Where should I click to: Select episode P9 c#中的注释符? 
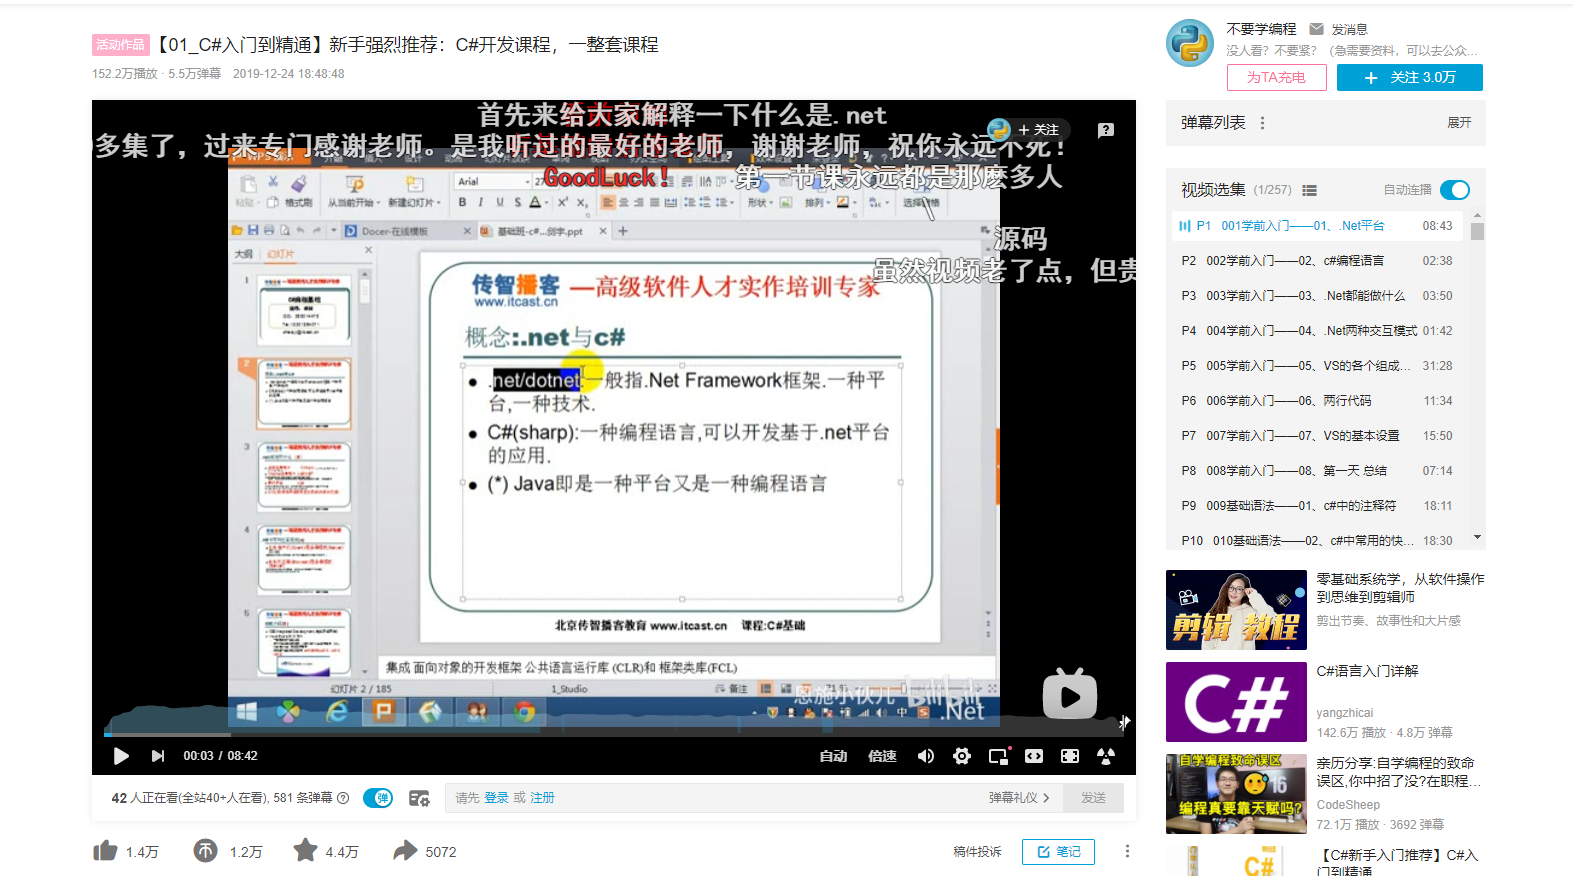[1317, 506]
